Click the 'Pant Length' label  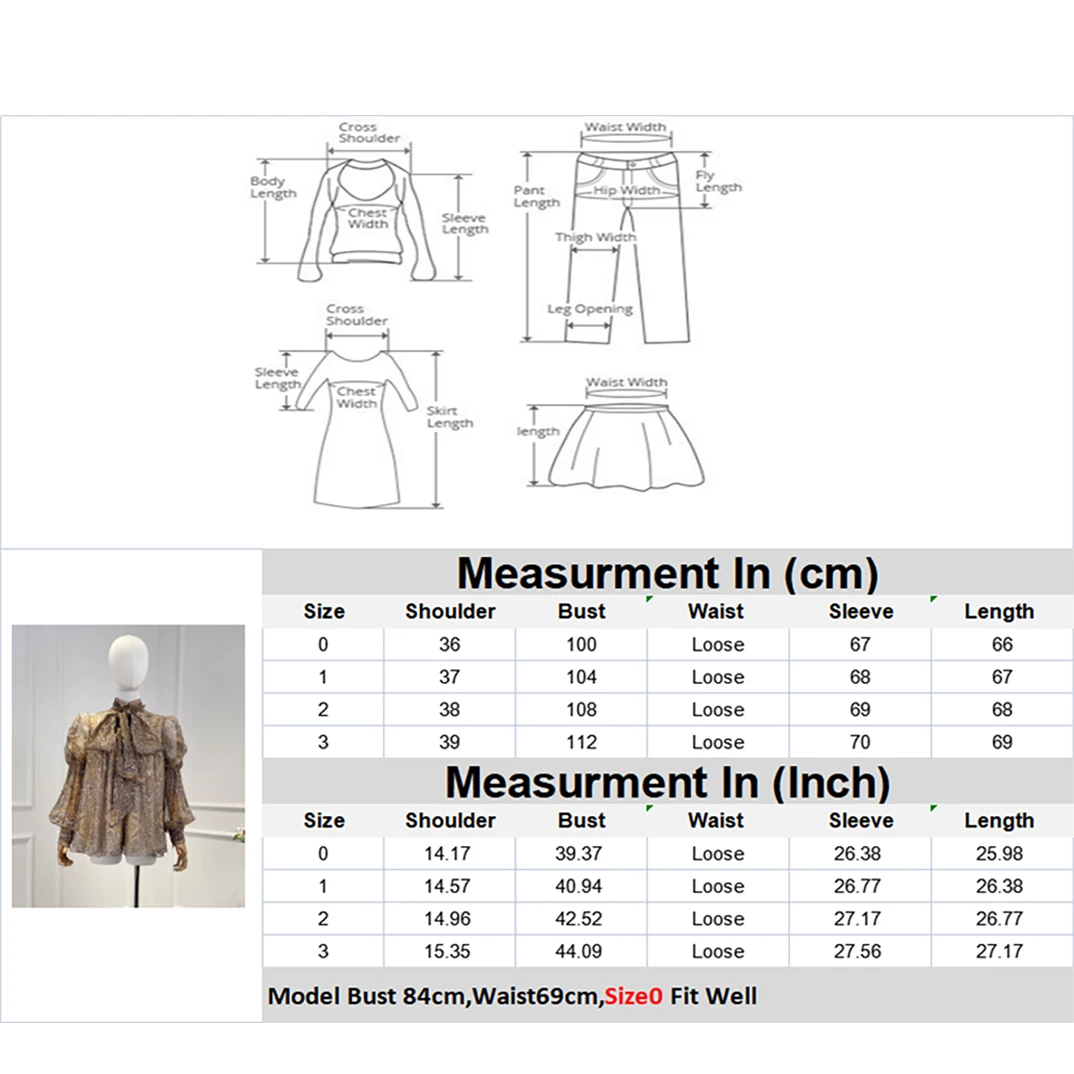[x=536, y=196]
